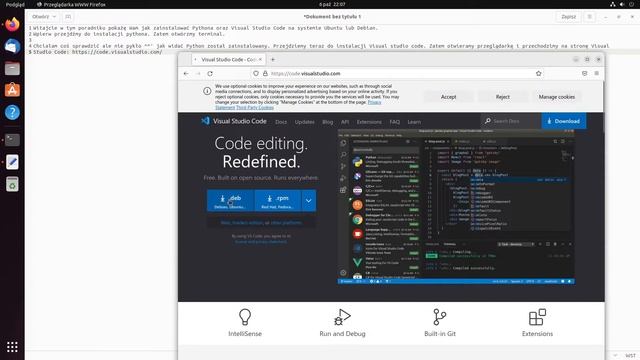Click the Built-in Git branch icon
Screen dimensions: 640x360
point(440,317)
